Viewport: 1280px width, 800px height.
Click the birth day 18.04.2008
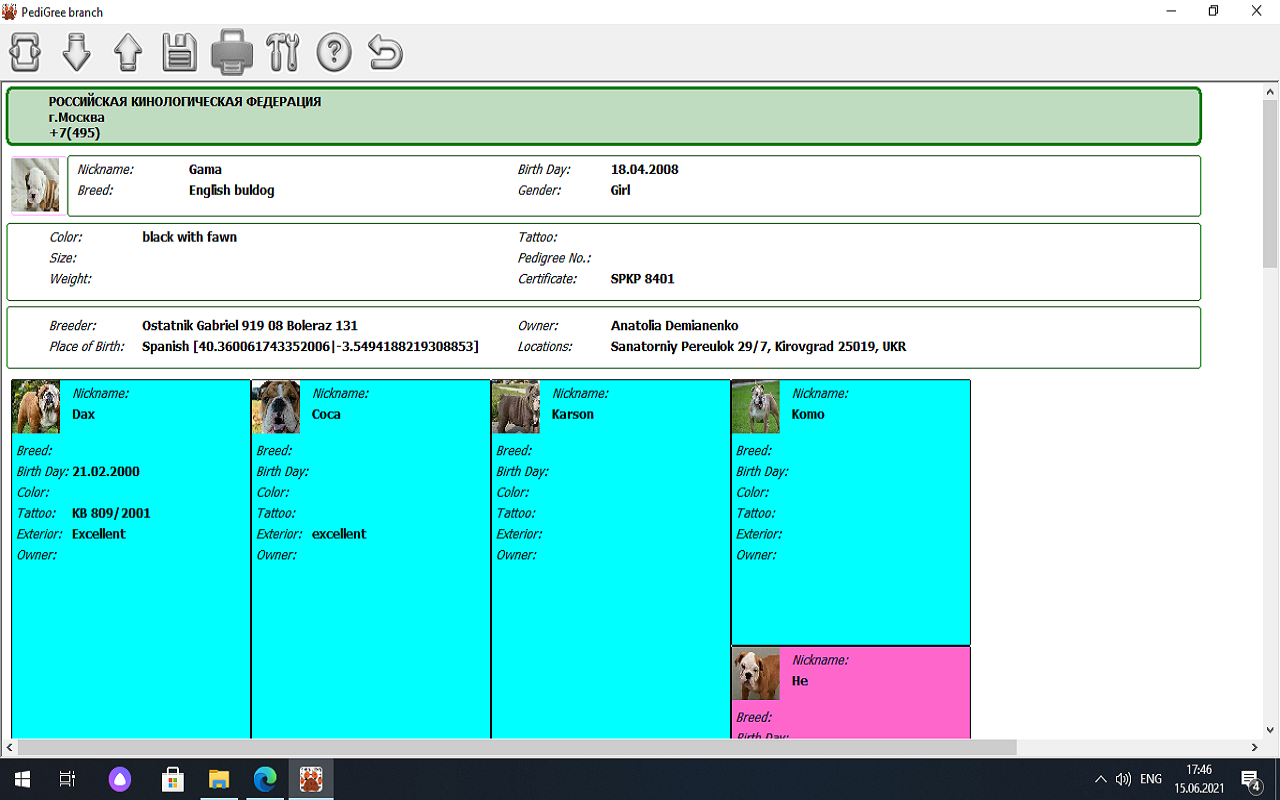644,170
